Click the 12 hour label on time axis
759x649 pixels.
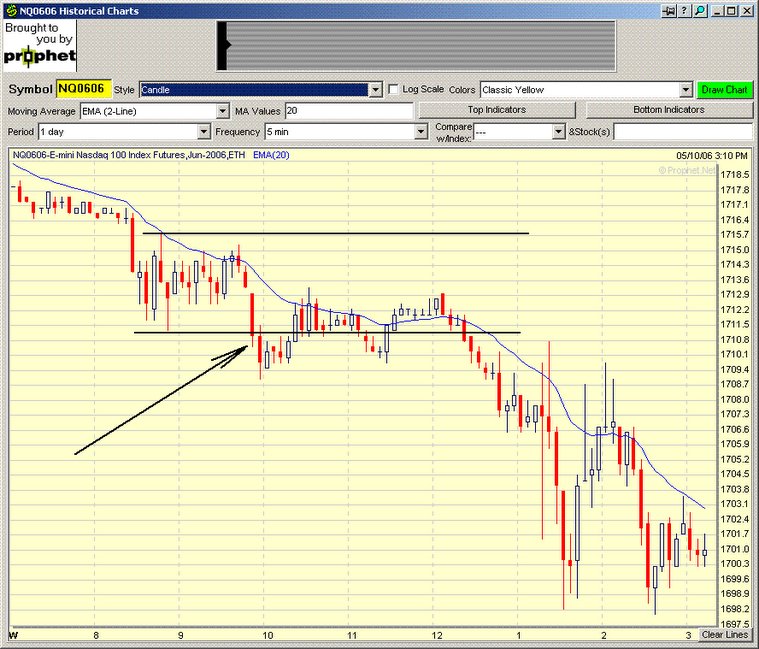[x=437, y=635]
